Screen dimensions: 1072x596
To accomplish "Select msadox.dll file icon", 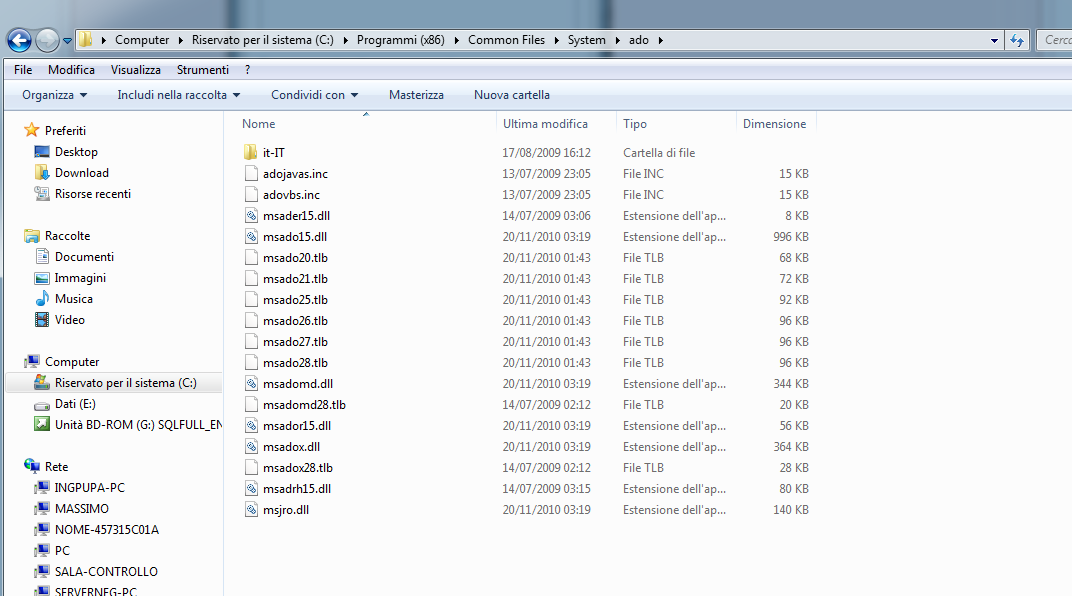I will pyautogui.click(x=251, y=446).
